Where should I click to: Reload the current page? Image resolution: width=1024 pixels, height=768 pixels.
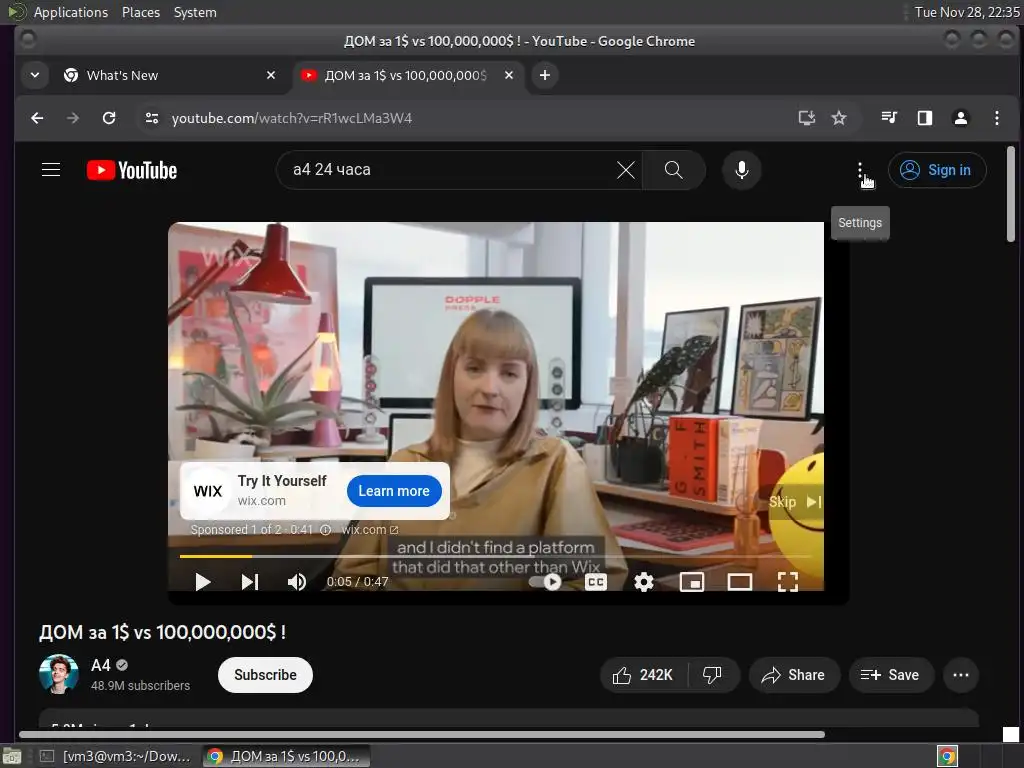[109, 118]
